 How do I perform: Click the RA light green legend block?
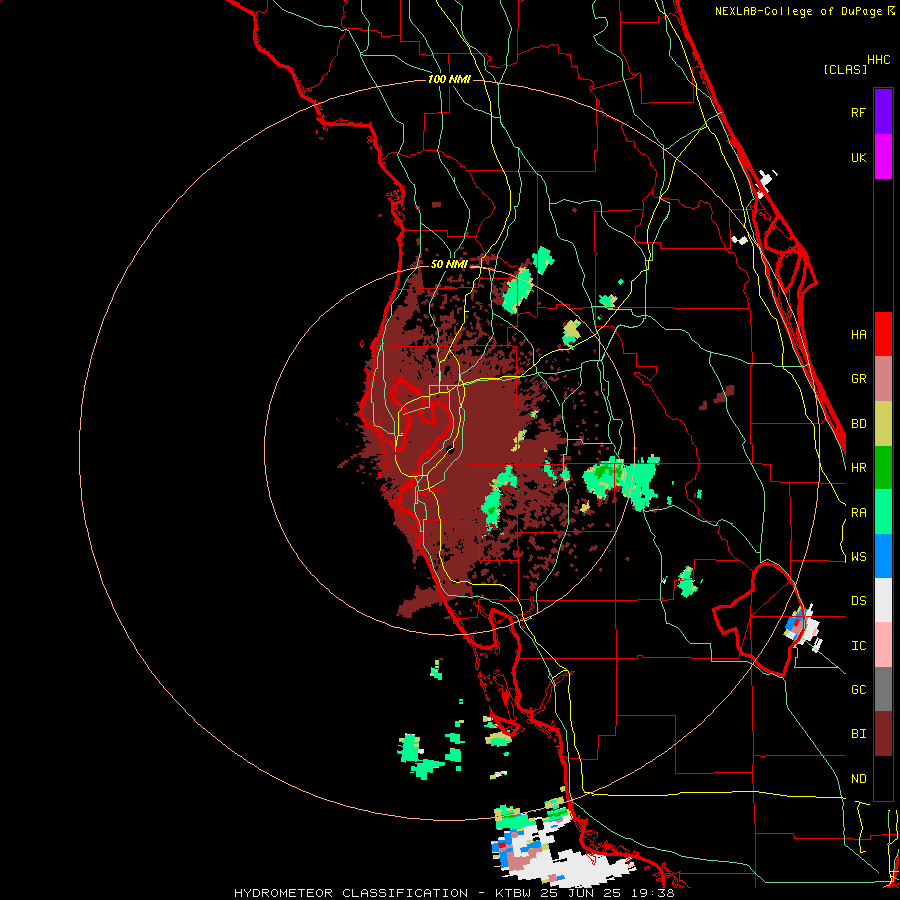(883, 512)
